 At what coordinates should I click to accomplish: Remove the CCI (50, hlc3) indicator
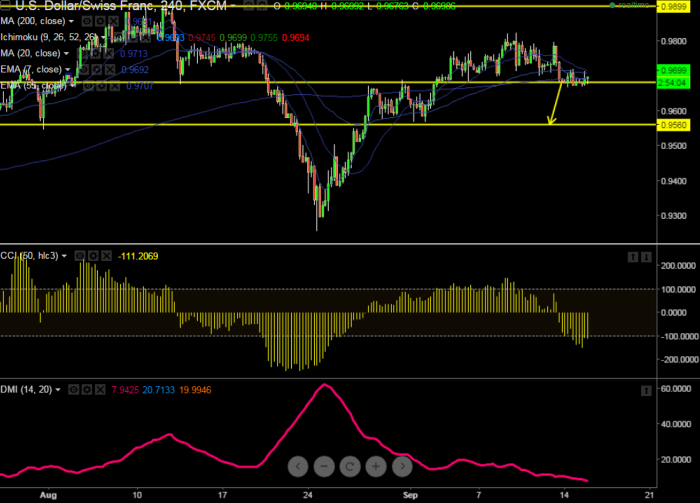point(106,256)
